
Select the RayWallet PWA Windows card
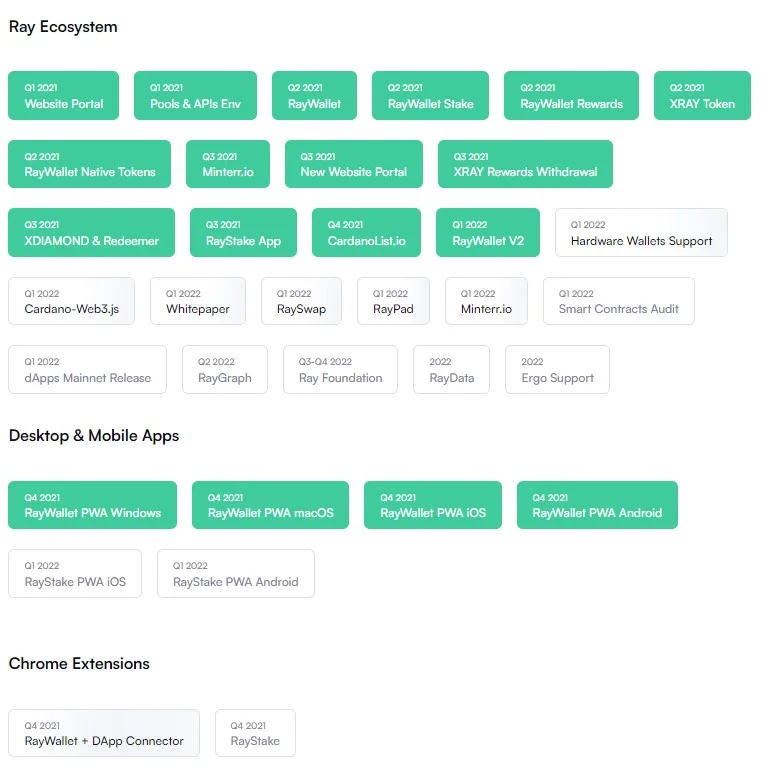[x=92, y=505]
